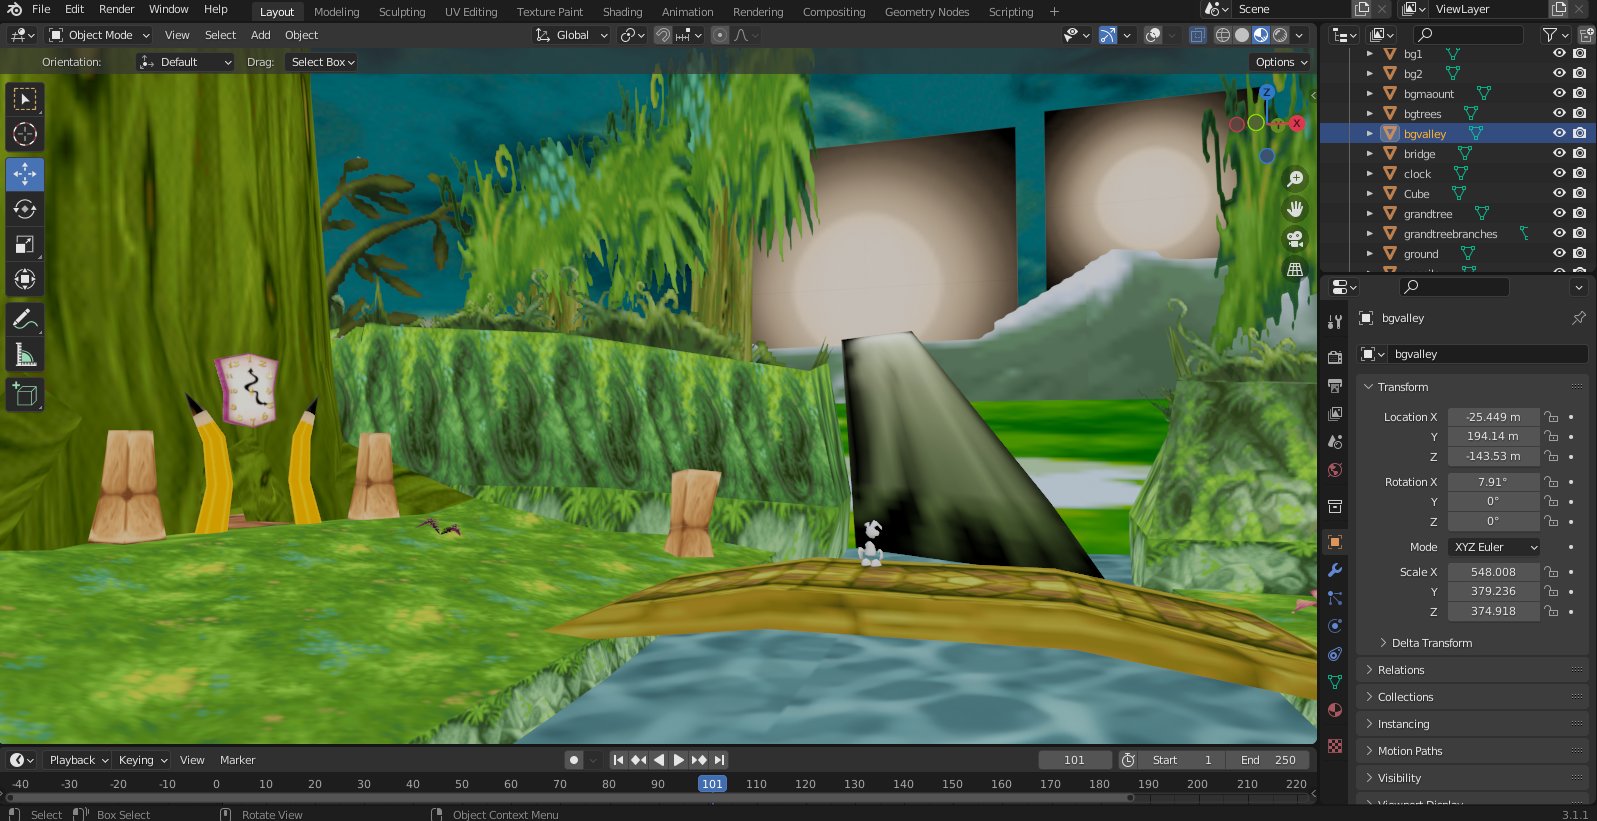
Task: Pick the Rotate tool
Action: 25,209
